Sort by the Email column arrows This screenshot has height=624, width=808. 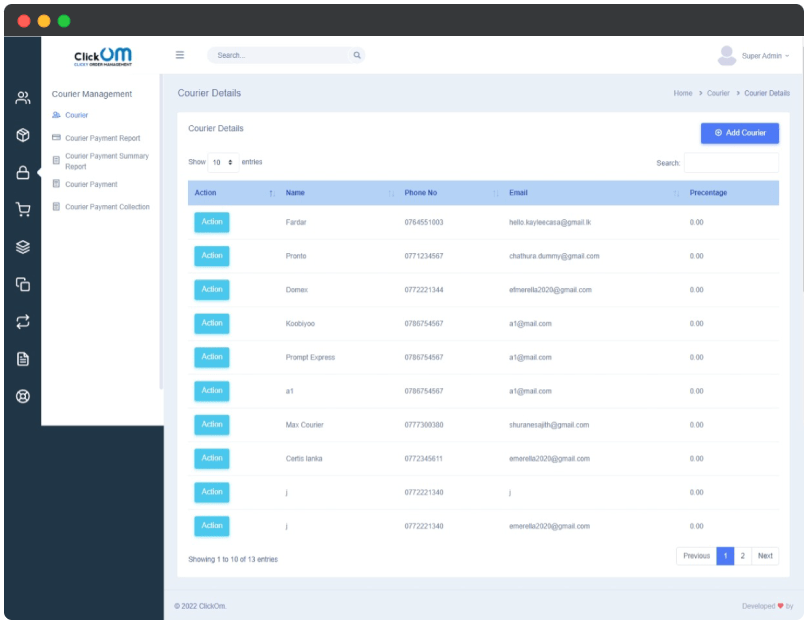(x=676, y=193)
